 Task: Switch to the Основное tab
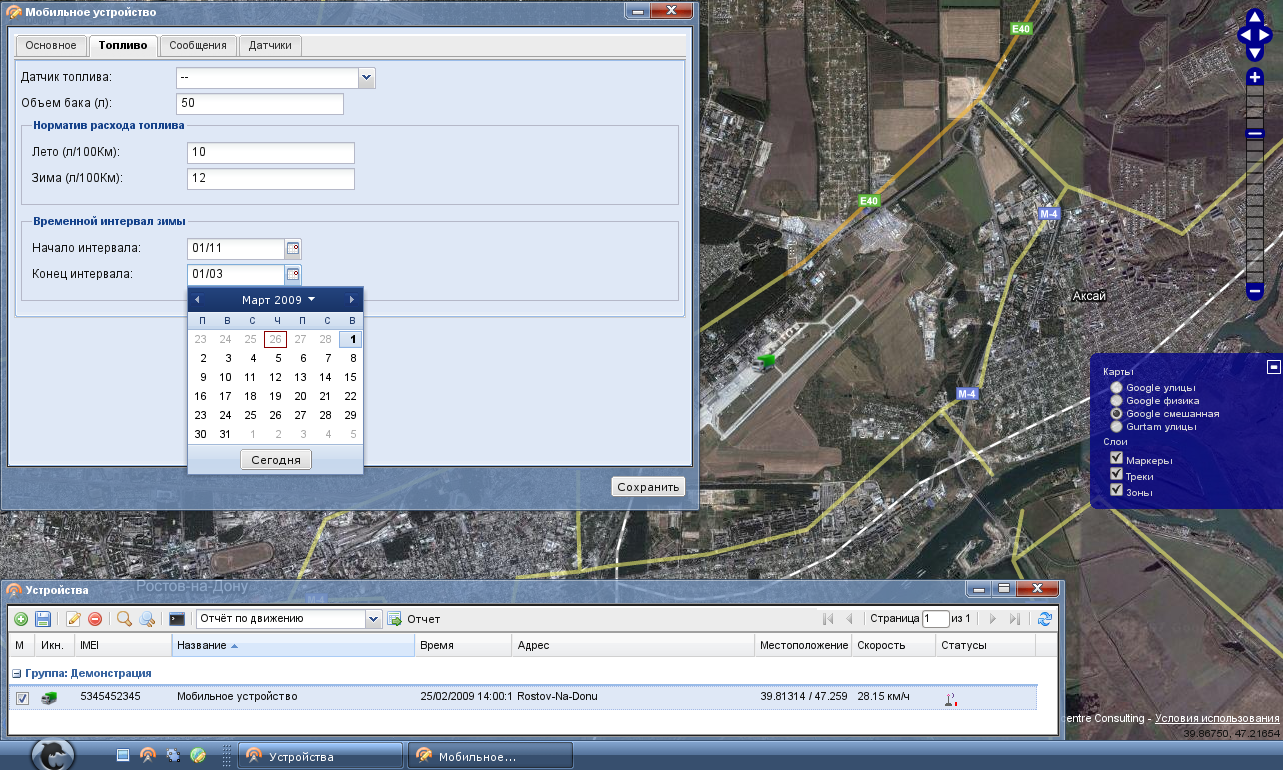tap(51, 45)
